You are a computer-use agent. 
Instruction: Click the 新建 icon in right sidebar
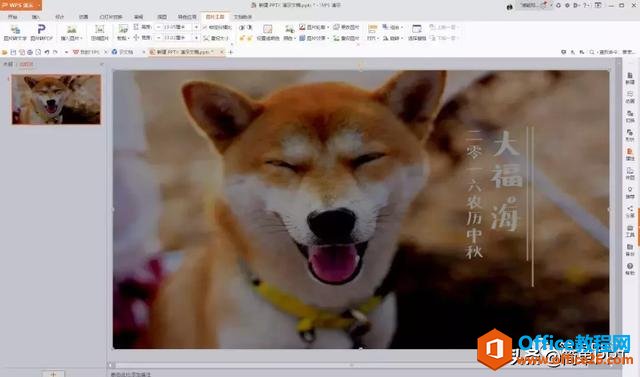click(x=630, y=78)
